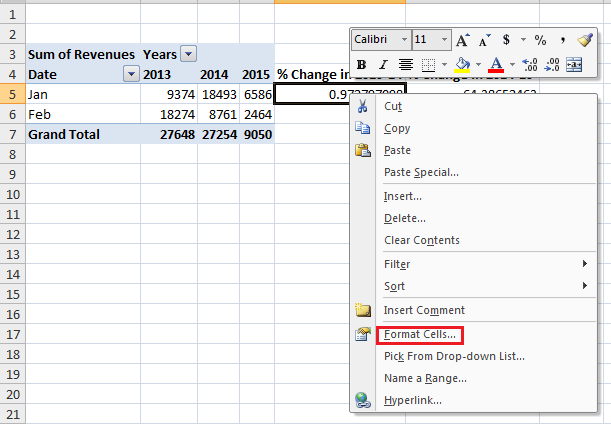Open Date pivot filter dropdown
This screenshot has height=424, width=611.
[x=131, y=74]
